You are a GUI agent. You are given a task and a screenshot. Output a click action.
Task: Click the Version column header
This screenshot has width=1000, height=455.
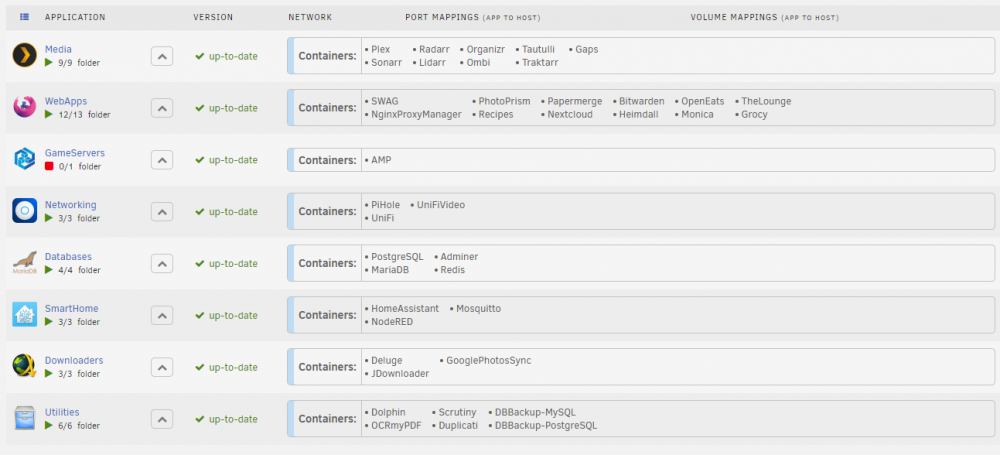(213, 17)
